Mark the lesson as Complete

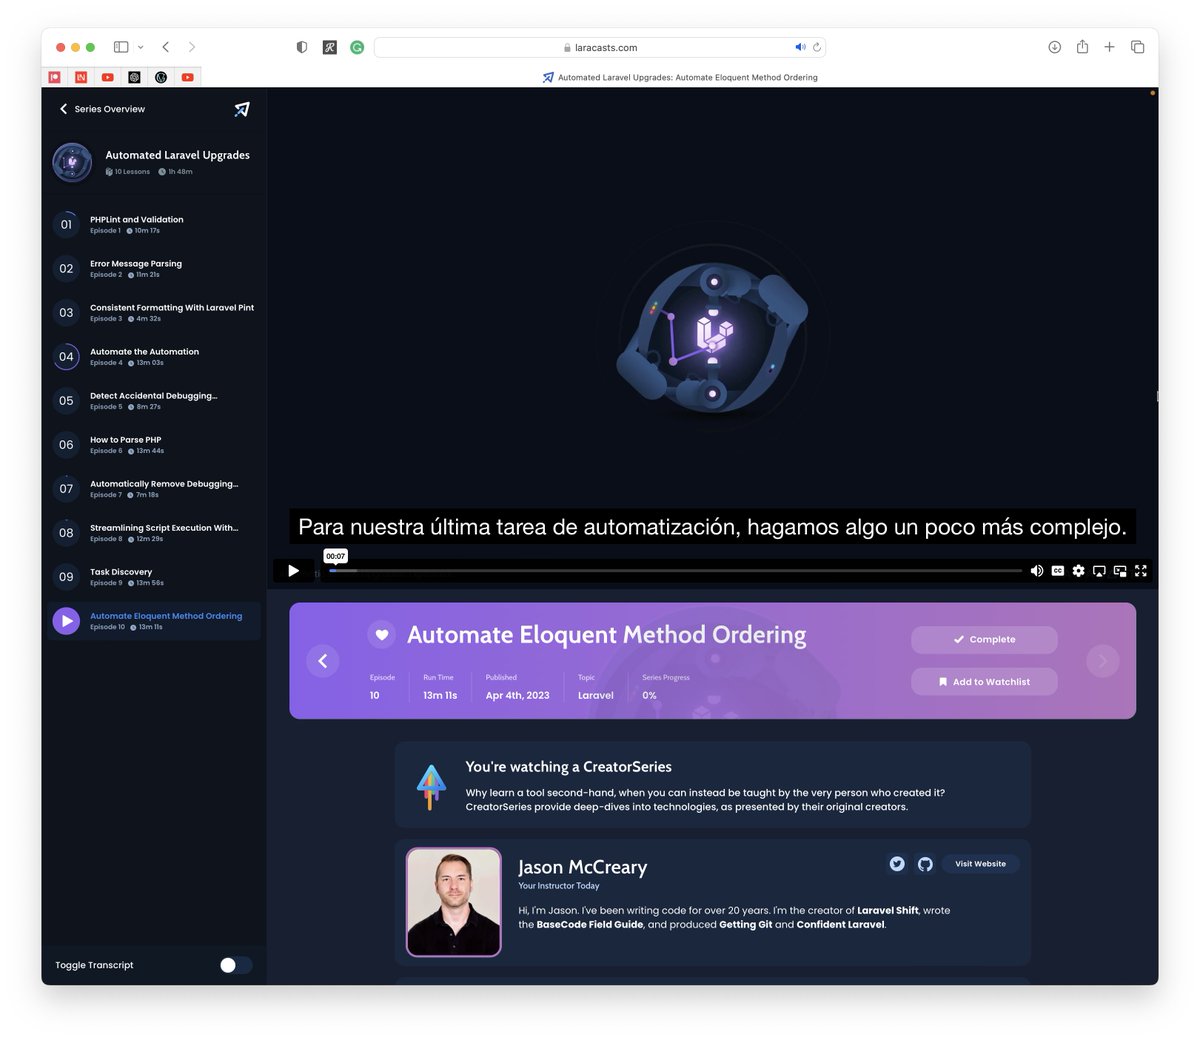click(984, 640)
